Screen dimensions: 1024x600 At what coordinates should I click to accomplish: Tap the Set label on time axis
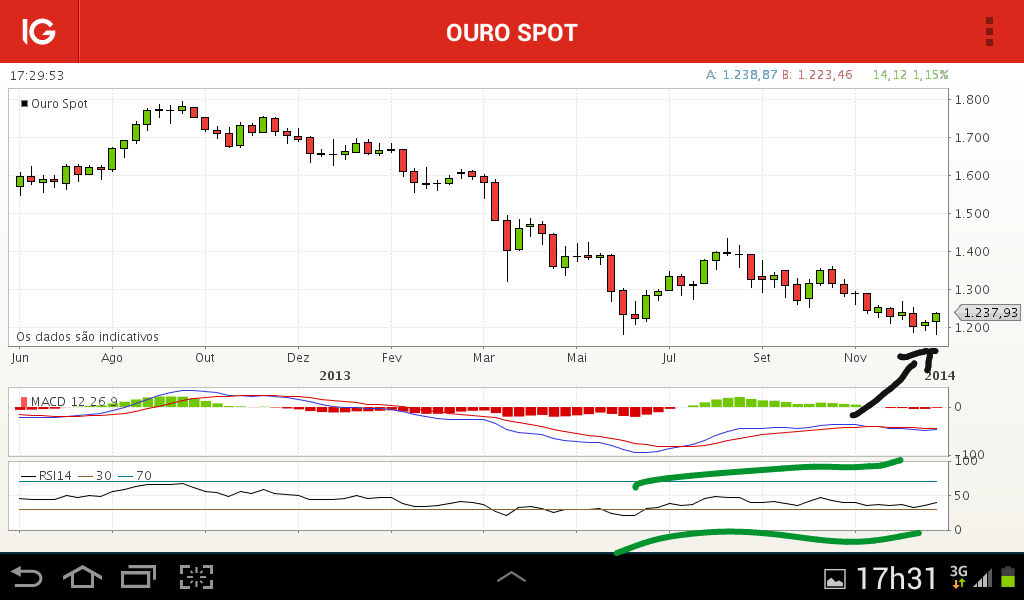761,358
